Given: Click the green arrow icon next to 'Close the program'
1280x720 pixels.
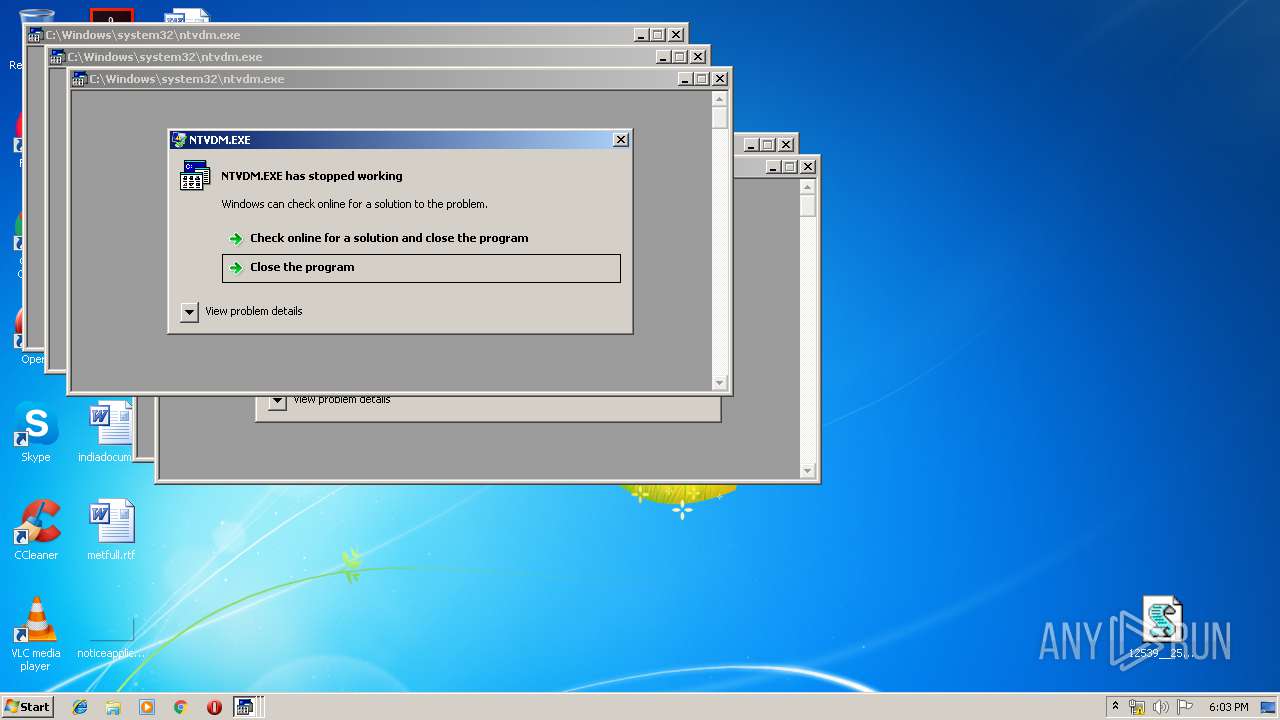Looking at the screenshot, I should click(x=236, y=268).
